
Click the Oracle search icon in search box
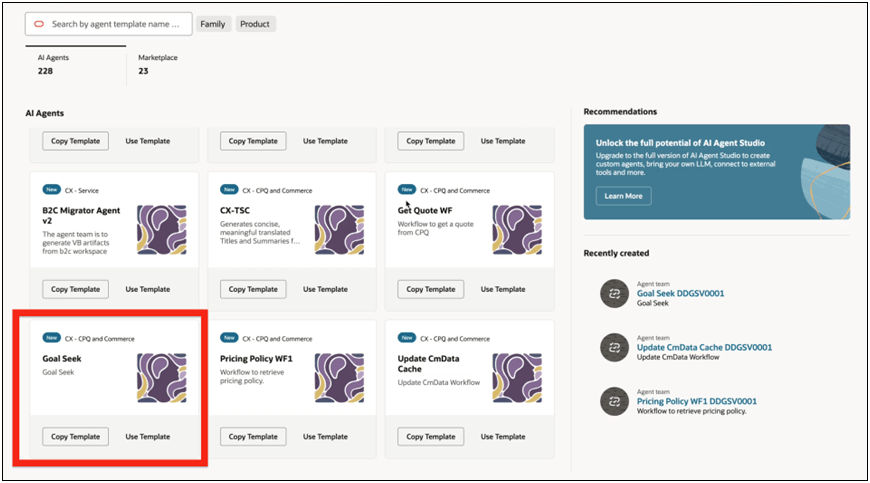click(x=39, y=24)
